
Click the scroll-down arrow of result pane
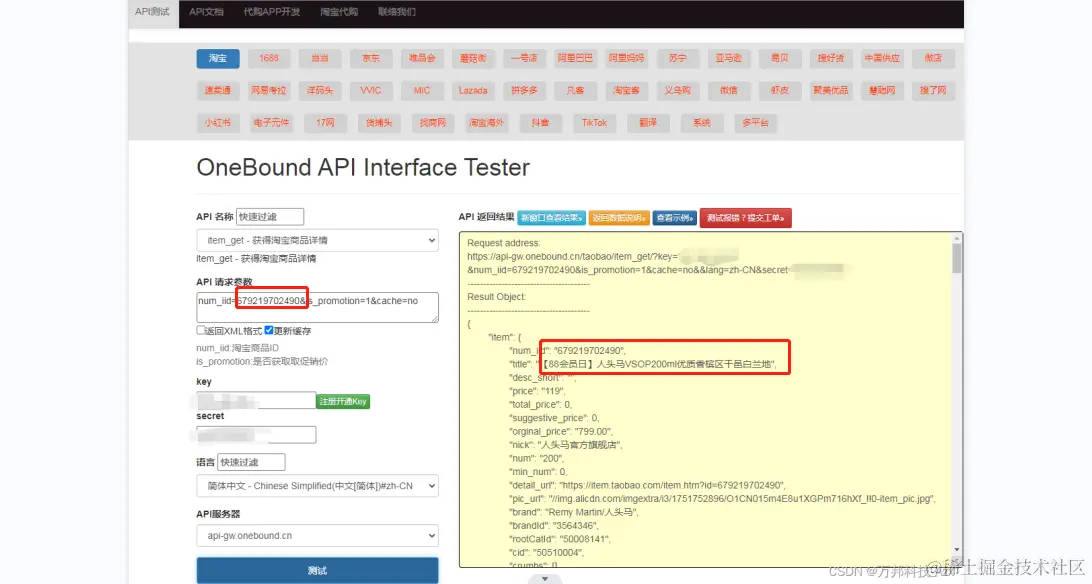[x=957, y=550]
